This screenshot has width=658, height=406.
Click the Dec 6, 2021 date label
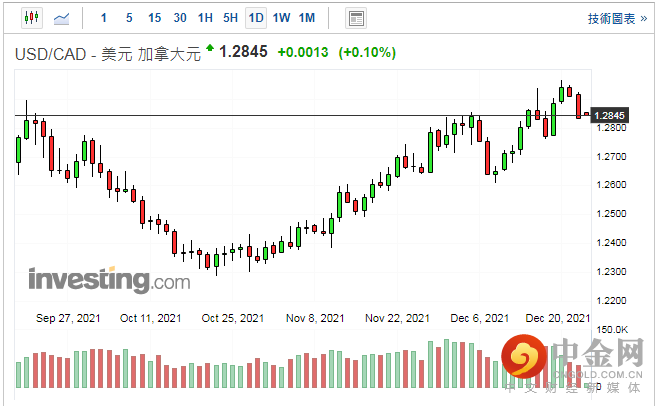click(479, 318)
